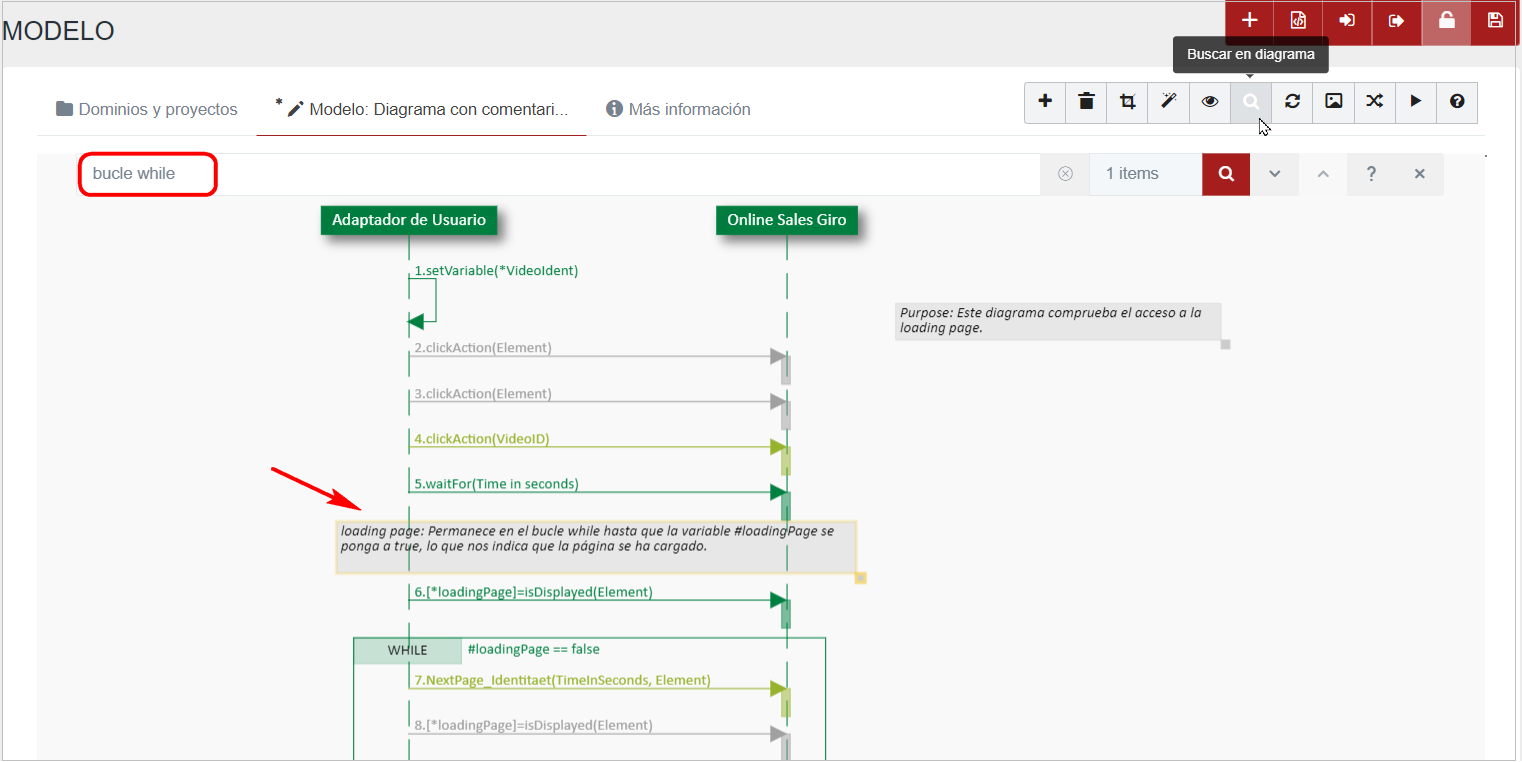Go to next search result with down chevron
1522x762 pixels.
[x=1275, y=174]
